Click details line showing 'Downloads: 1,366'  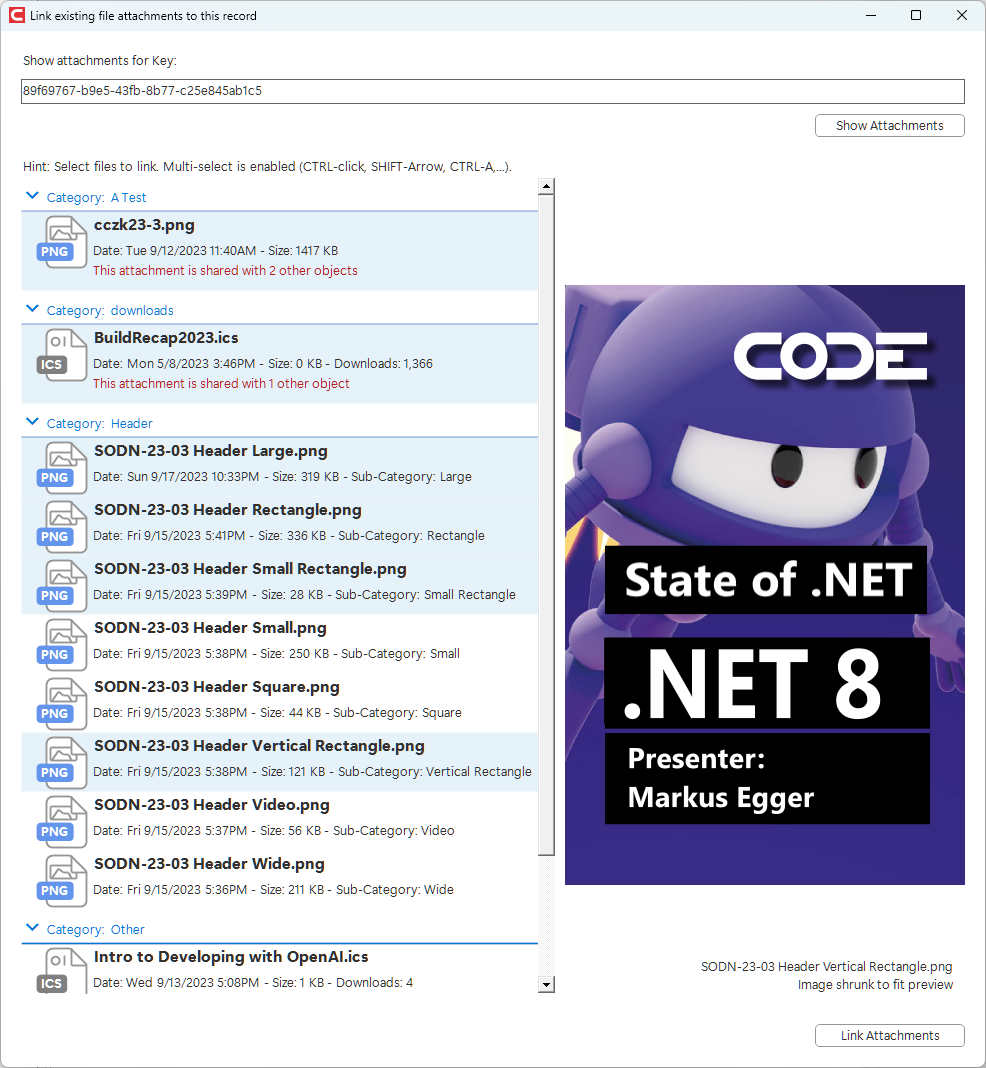coord(263,364)
